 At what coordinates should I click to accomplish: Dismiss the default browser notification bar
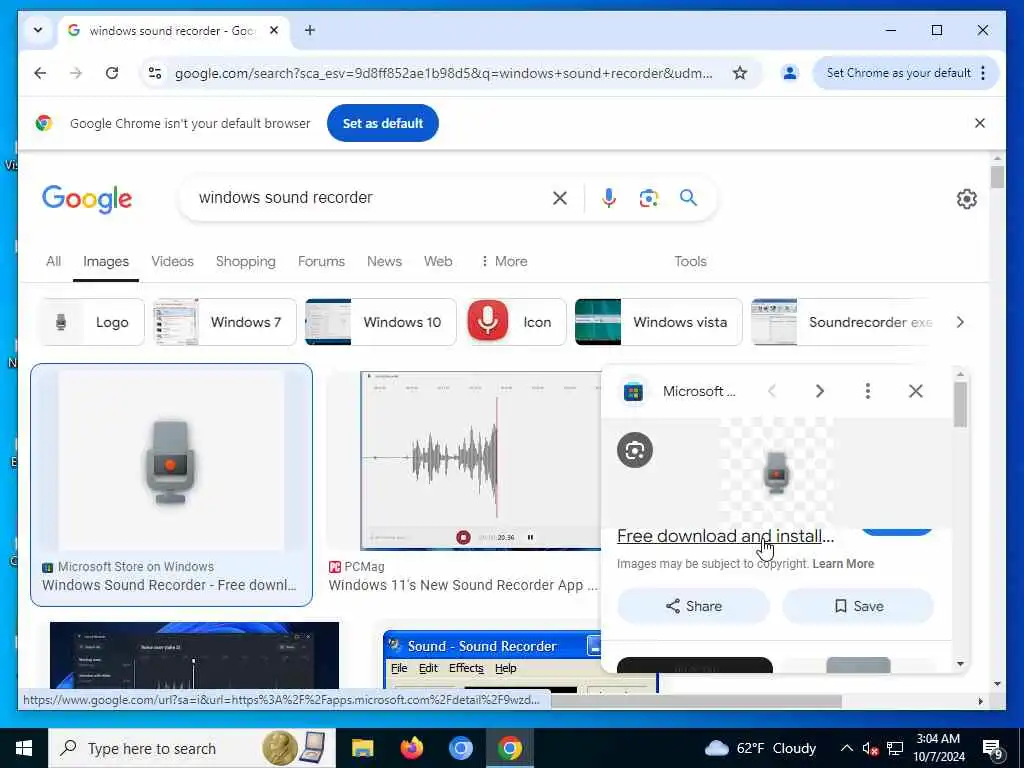(980, 123)
